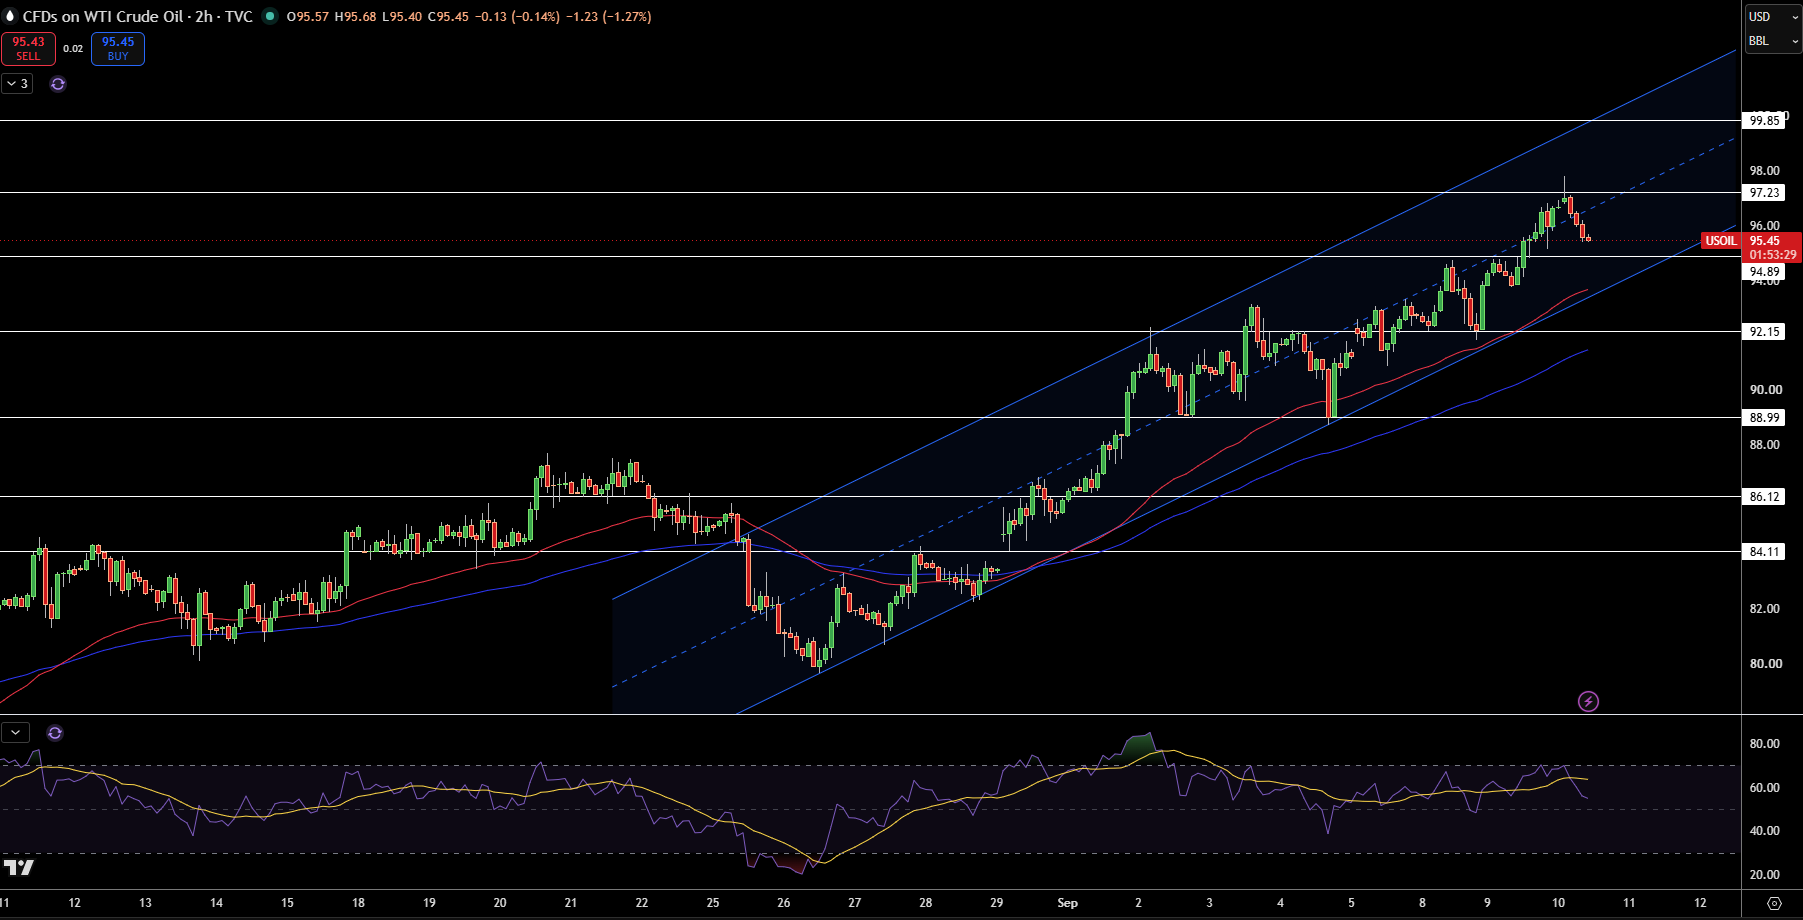Click the BUY 95.45 button
The width and height of the screenshot is (1803, 920).
tap(118, 49)
